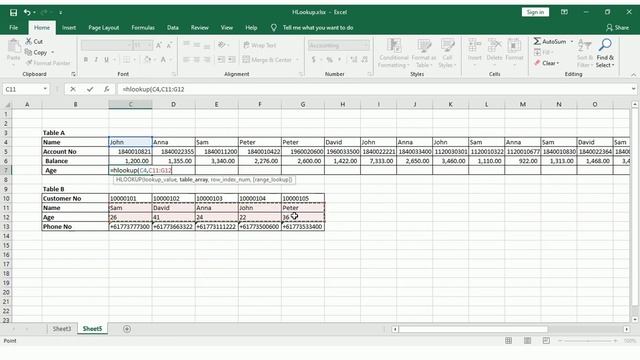640x360 pixels.
Task: Click the Share person icon
Action: click(609, 27)
